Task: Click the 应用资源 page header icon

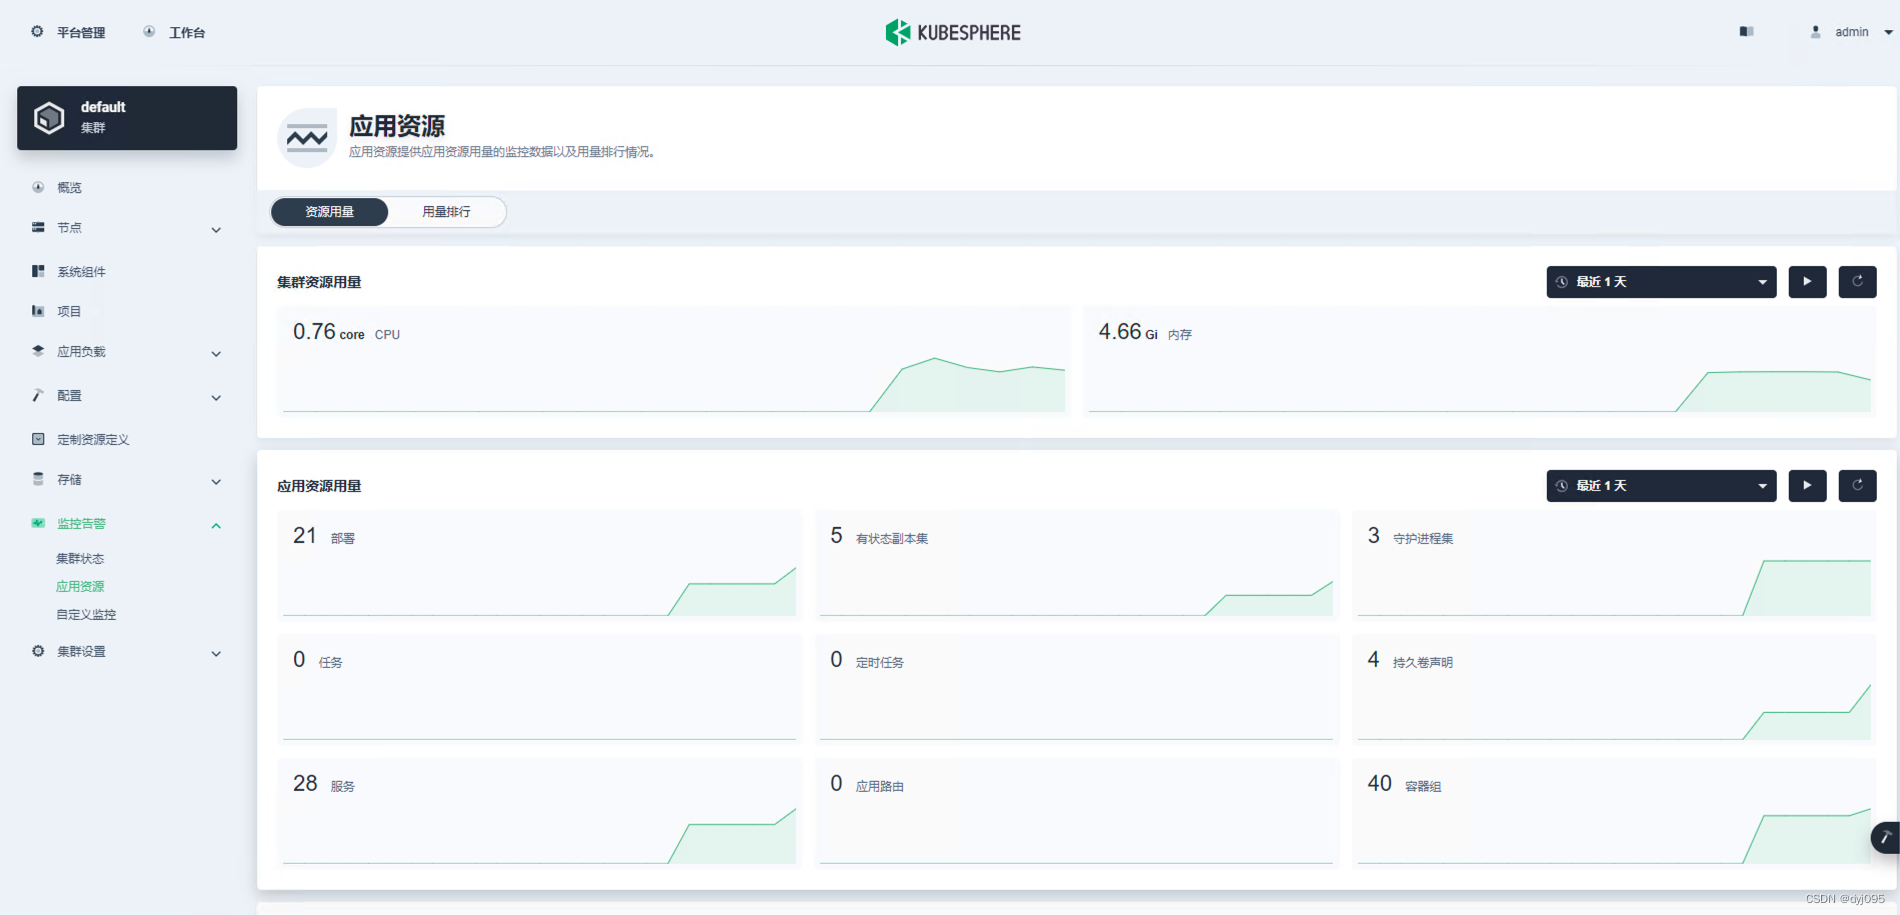Action: coord(307,138)
